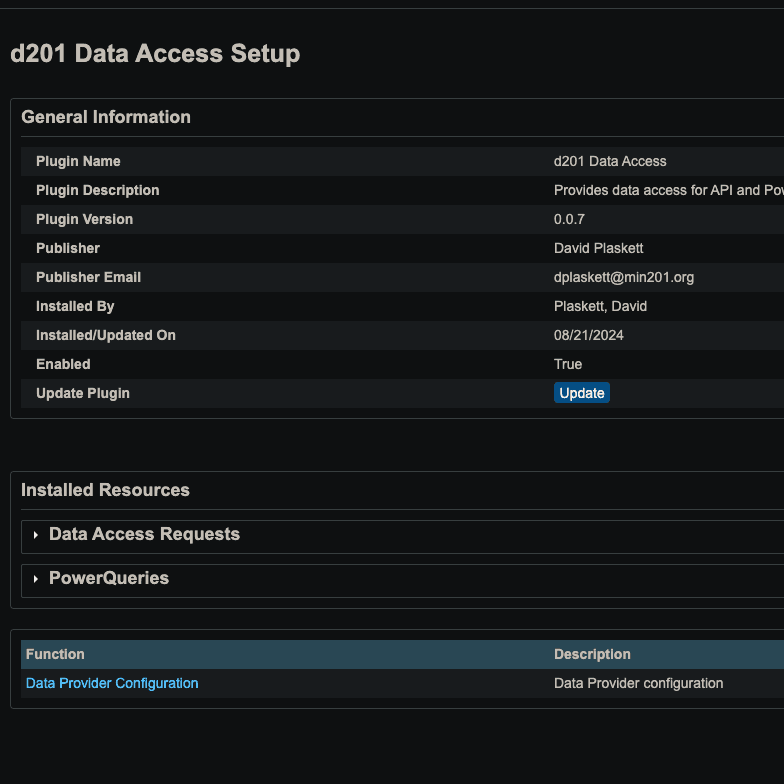Viewport: 784px width, 784px height.
Task: Select the d201 Data Access plugin name value
Action: pos(610,161)
